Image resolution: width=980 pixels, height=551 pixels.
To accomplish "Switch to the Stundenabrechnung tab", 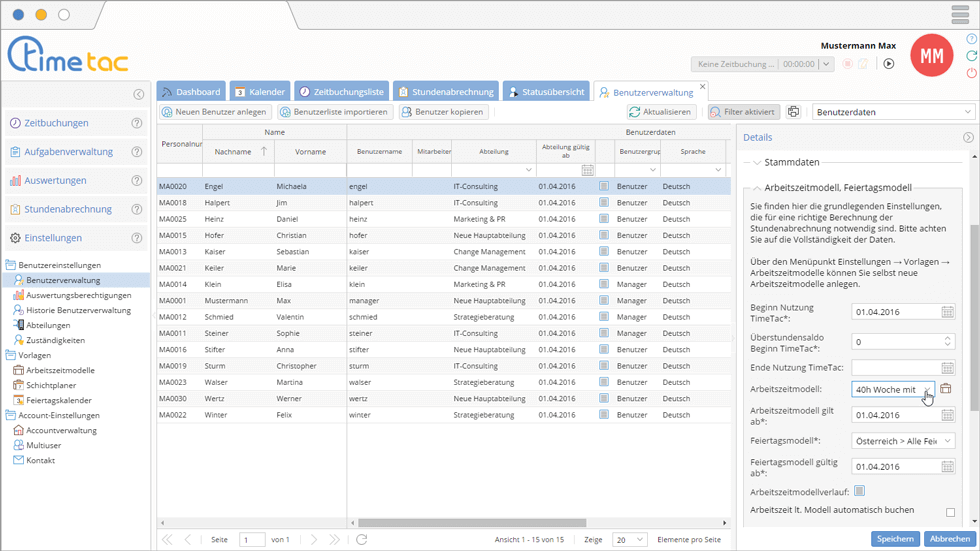I will (446, 92).
